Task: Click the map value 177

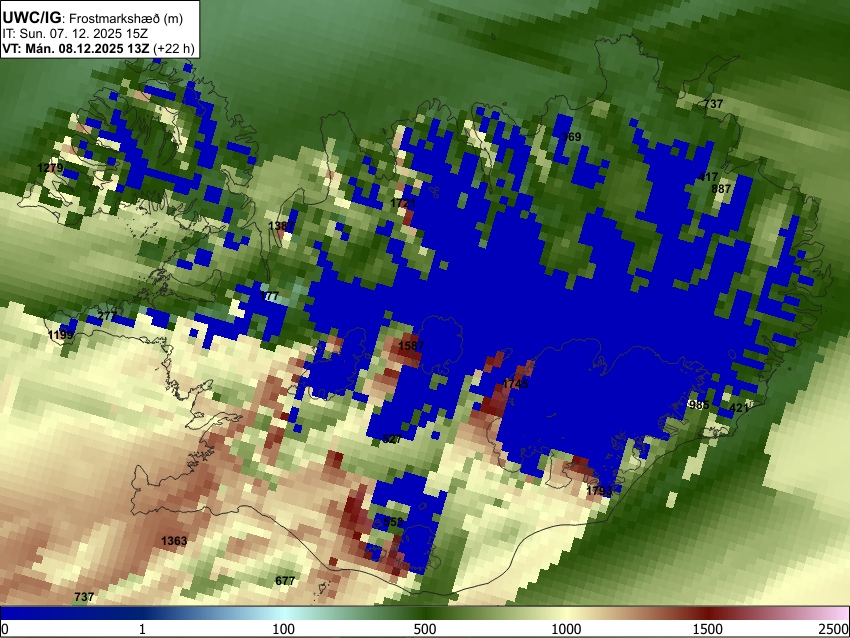Action: [x=269, y=297]
